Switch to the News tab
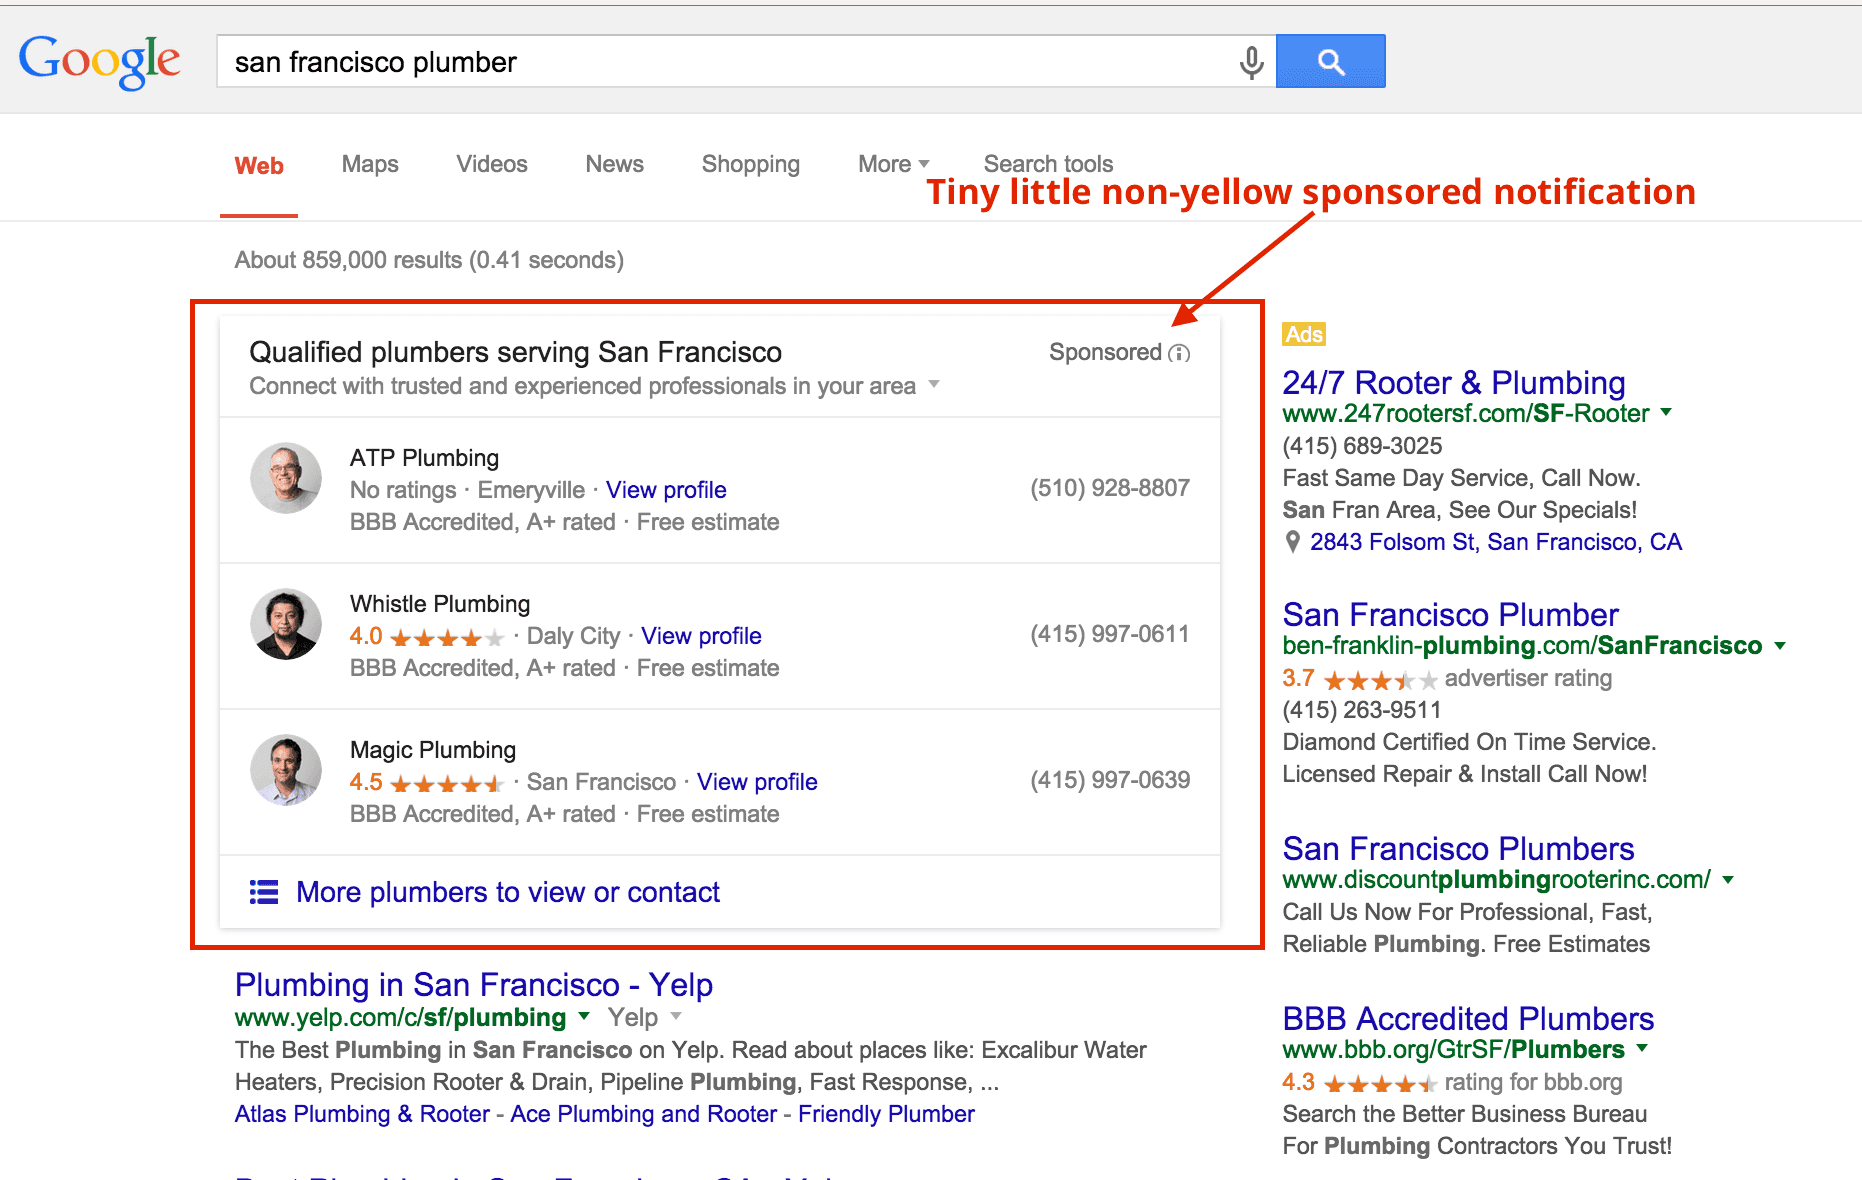Viewport: 1862px width, 1180px height. coord(614,163)
